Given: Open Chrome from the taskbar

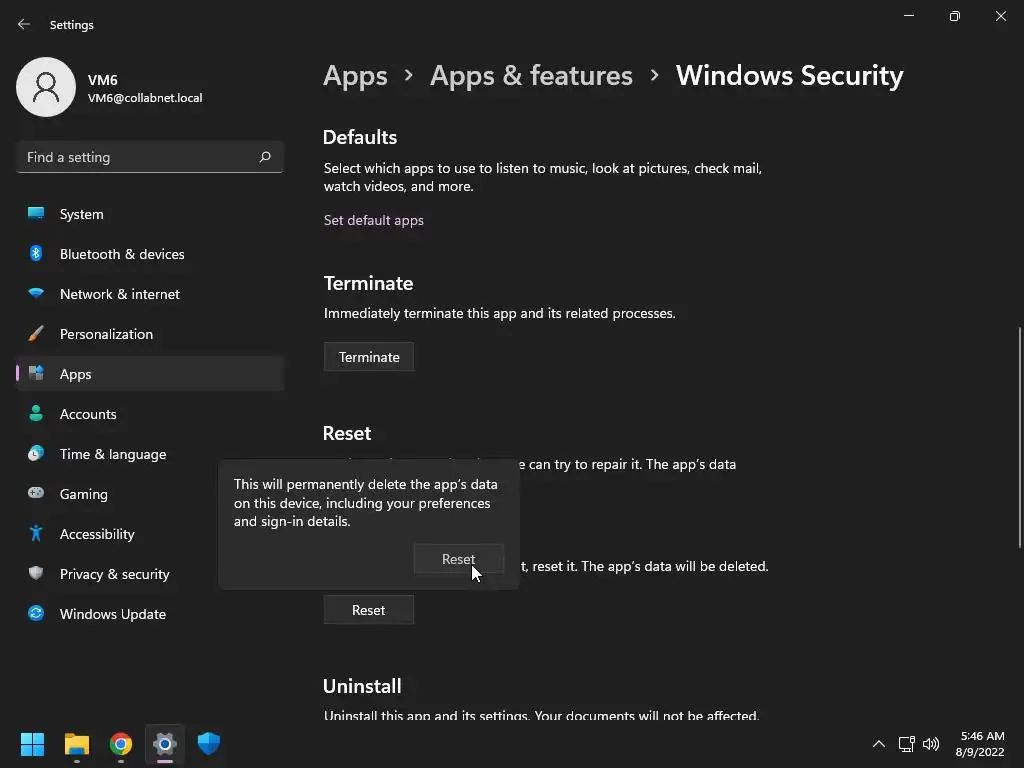Looking at the screenshot, I should pyautogui.click(x=121, y=744).
